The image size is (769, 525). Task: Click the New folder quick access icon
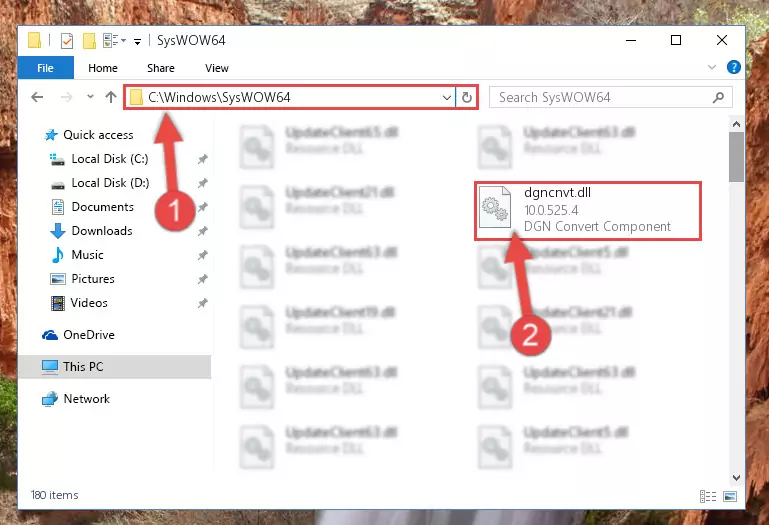point(89,40)
